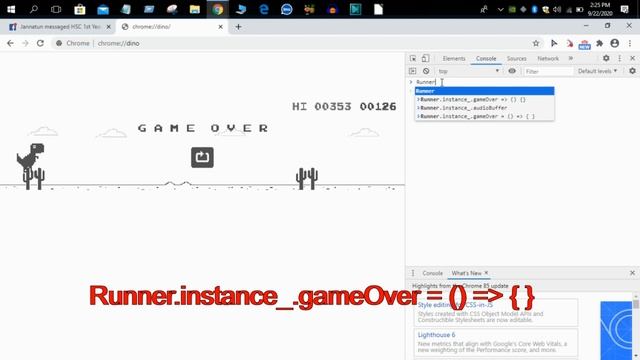Focus the console Filter field

(x=548, y=71)
